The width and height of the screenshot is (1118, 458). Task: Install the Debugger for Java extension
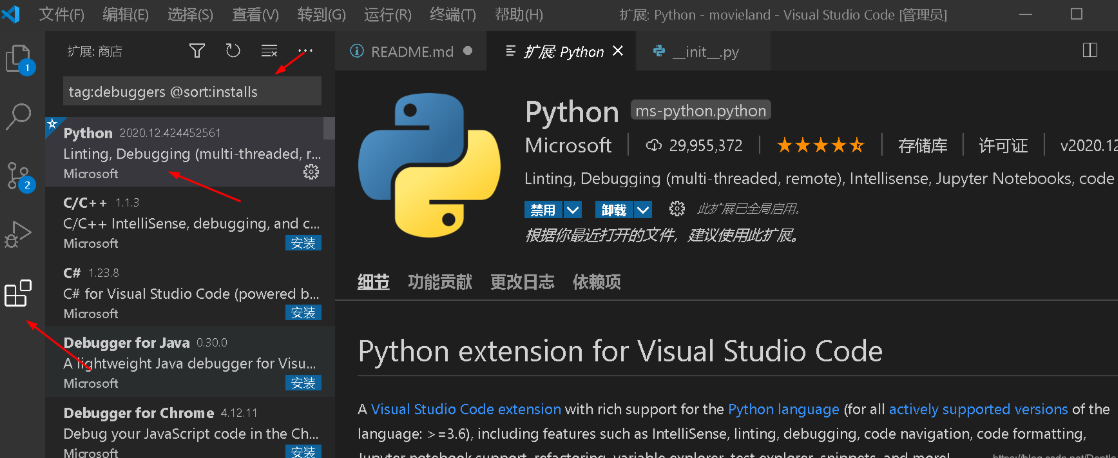coord(303,382)
